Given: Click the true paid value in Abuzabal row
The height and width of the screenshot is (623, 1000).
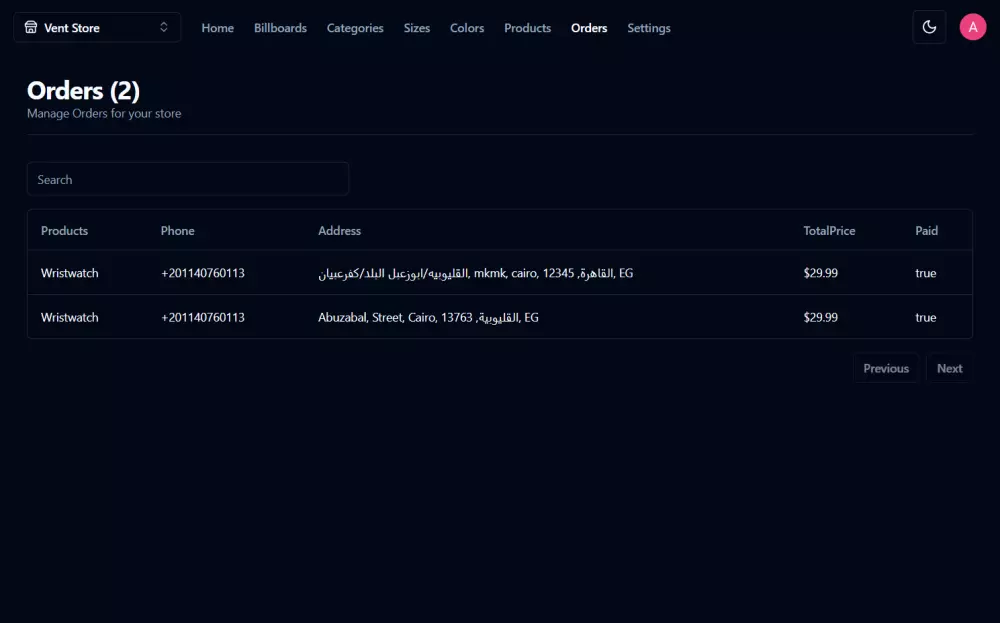Looking at the screenshot, I should click(x=925, y=318).
